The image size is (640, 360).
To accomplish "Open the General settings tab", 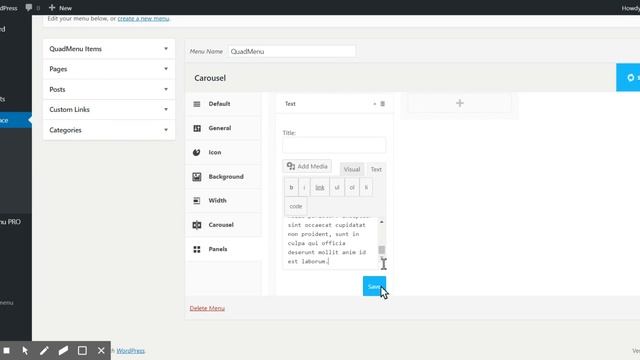I will tap(224, 128).
